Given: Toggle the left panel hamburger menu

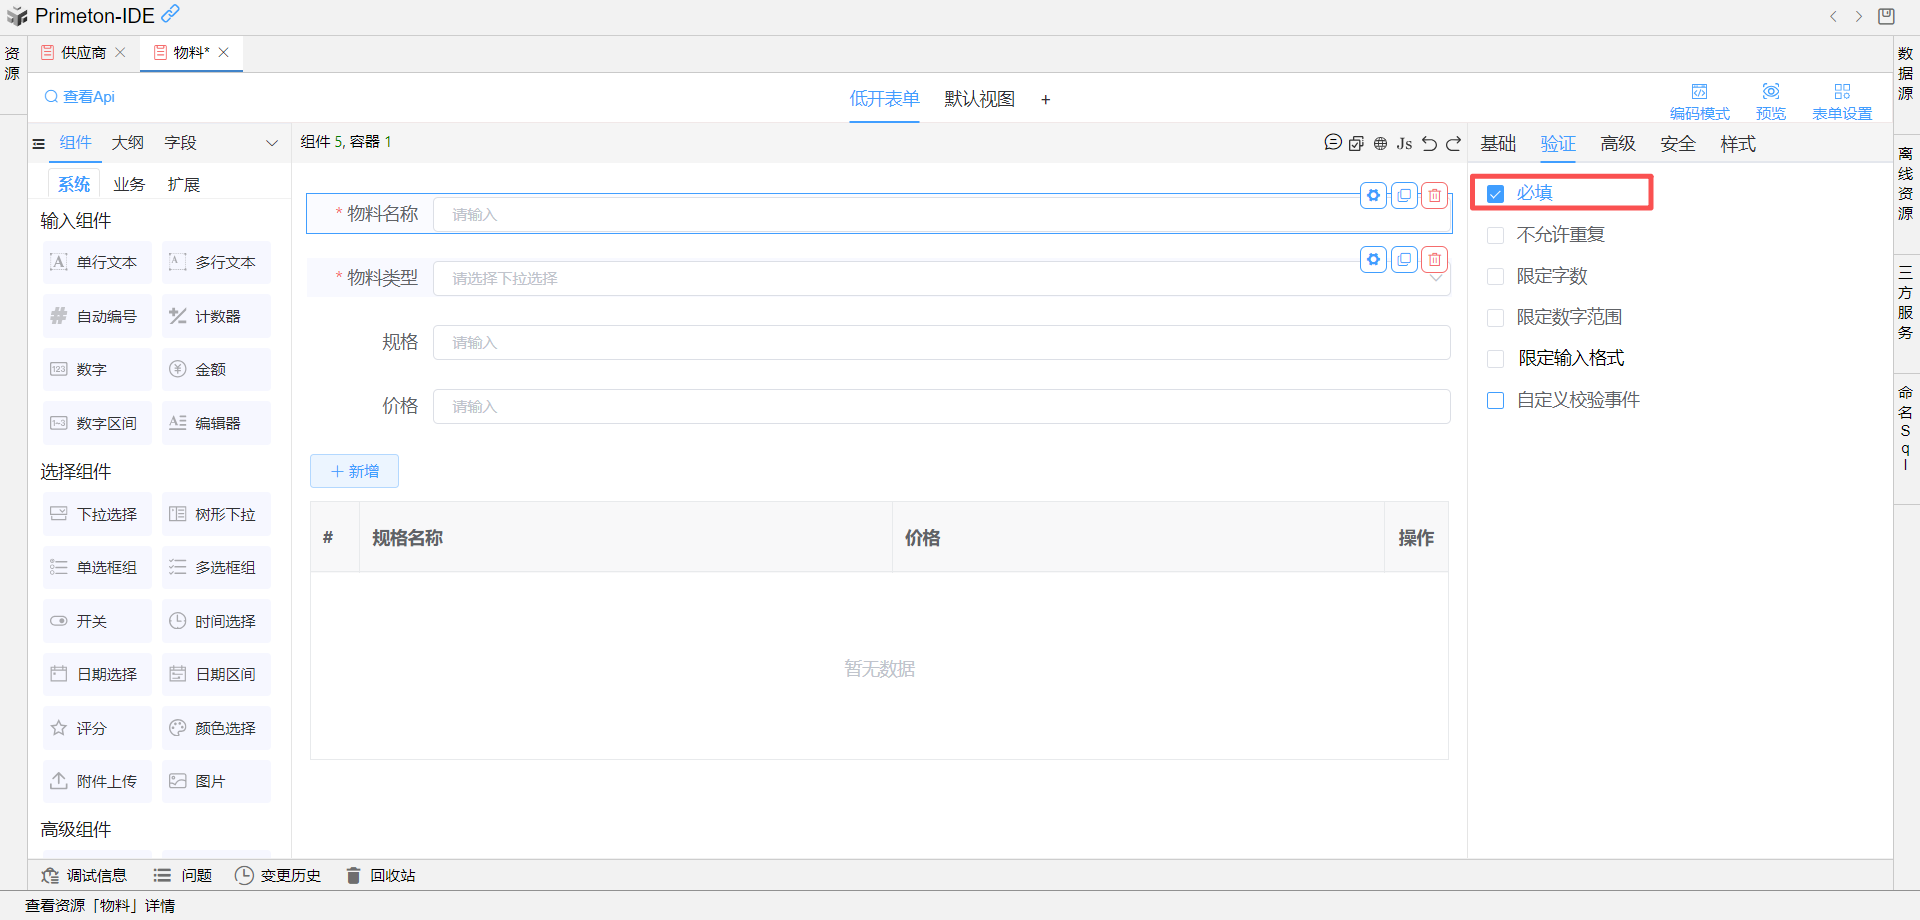Looking at the screenshot, I should tap(39, 143).
